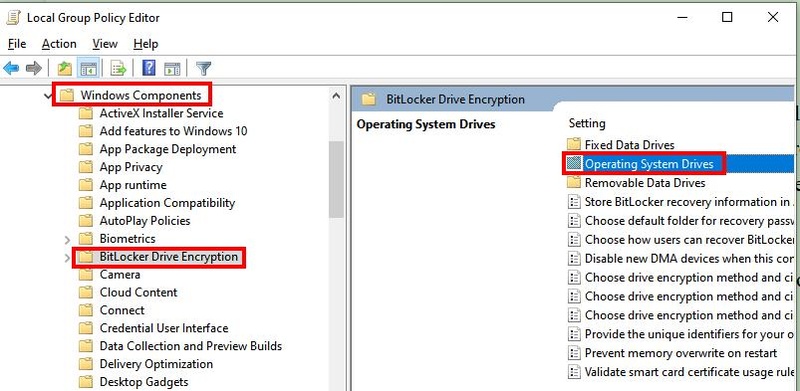The width and height of the screenshot is (800, 391).
Task: Maximize the Local Group Policy Editor window
Action: point(727,17)
